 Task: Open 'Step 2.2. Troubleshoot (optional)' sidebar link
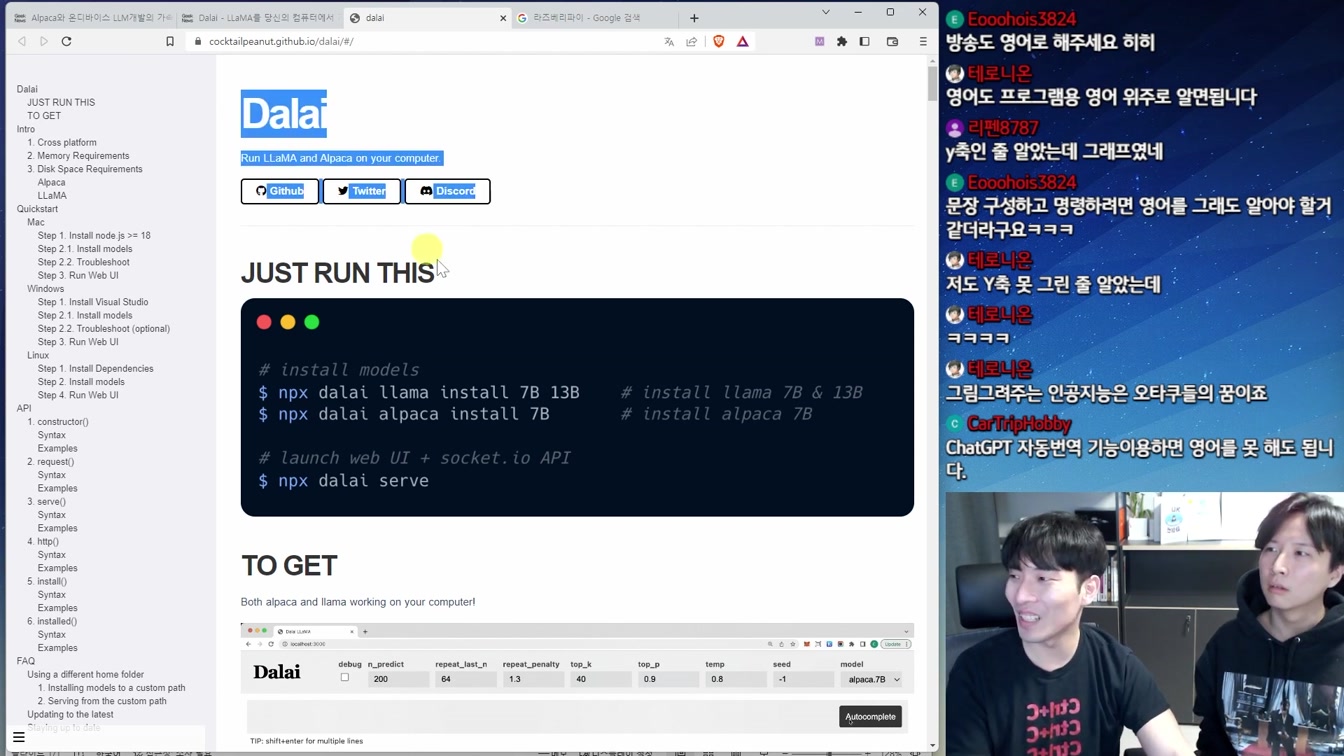click(x=104, y=329)
